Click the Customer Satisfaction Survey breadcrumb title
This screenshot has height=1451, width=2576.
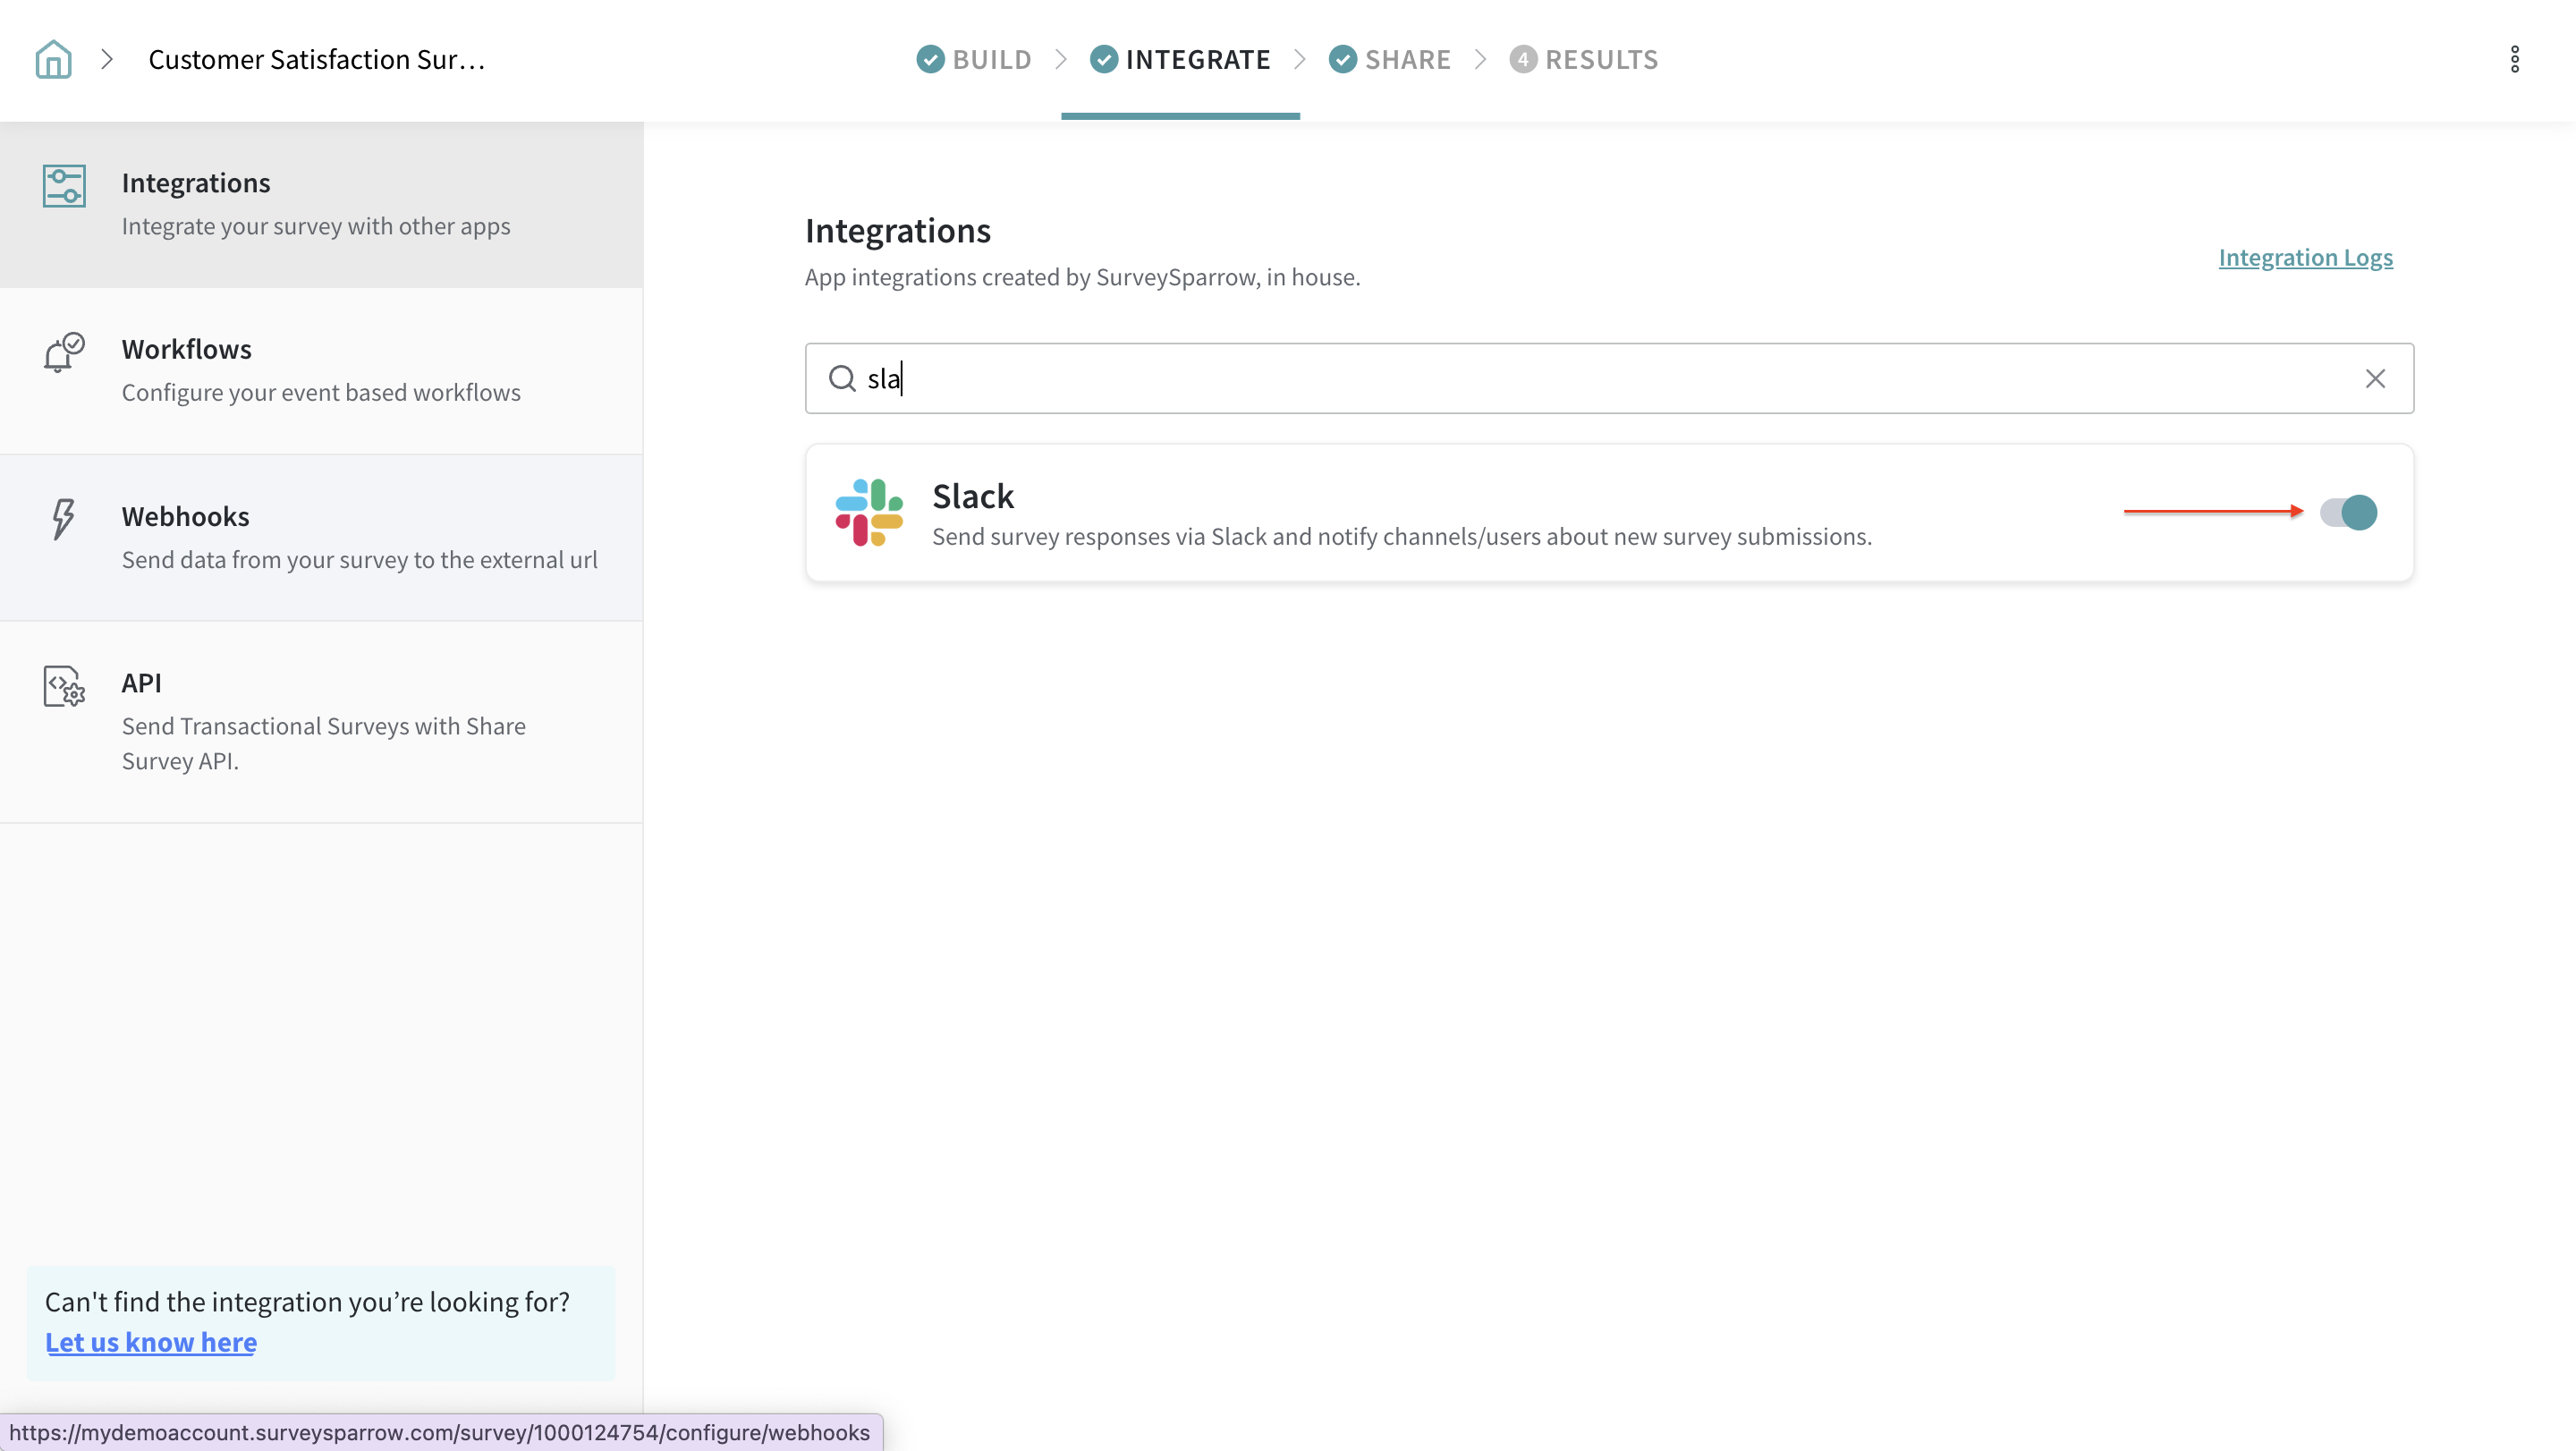316,59
